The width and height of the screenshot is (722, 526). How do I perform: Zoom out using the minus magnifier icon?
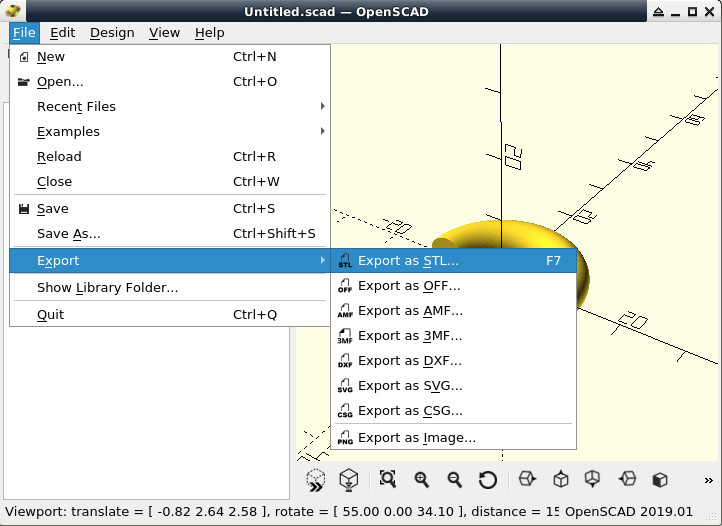(454, 479)
